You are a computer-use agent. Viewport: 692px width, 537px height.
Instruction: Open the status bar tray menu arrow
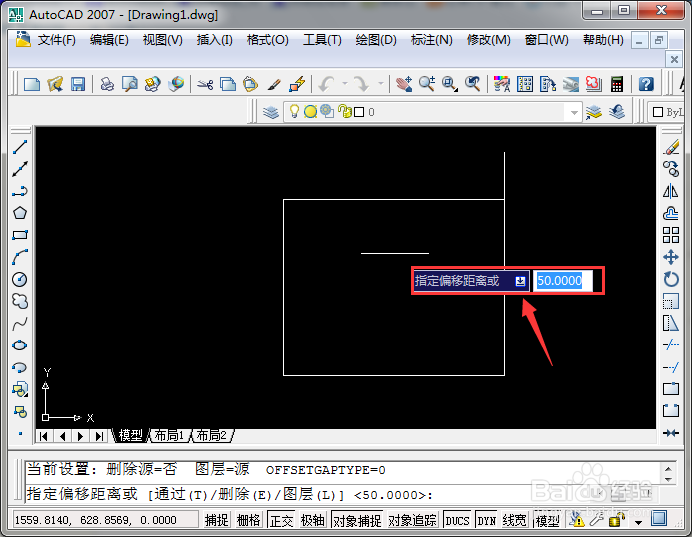tap(638, 522)
